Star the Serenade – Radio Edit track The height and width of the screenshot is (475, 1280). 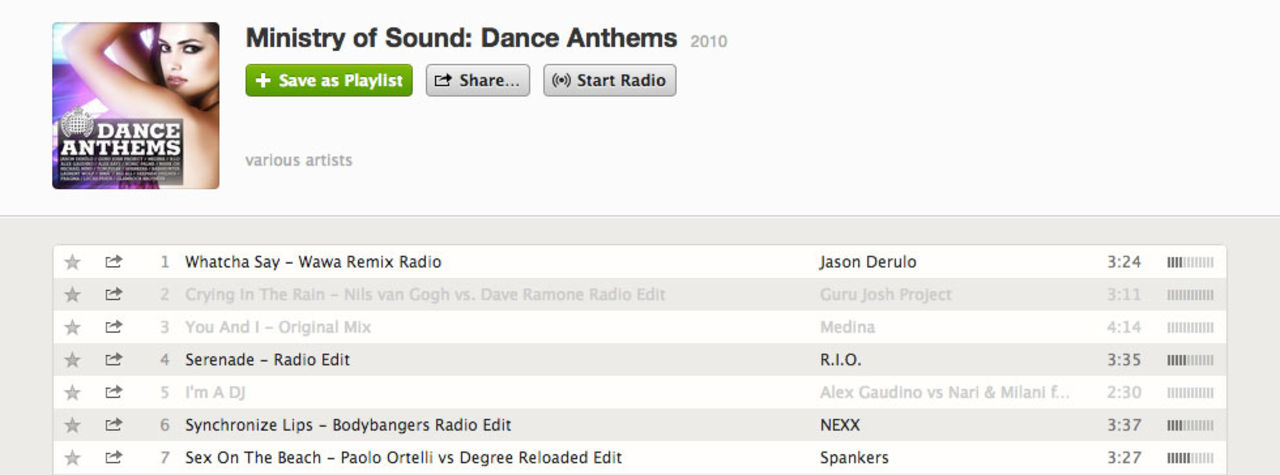(x=72, y=360)
